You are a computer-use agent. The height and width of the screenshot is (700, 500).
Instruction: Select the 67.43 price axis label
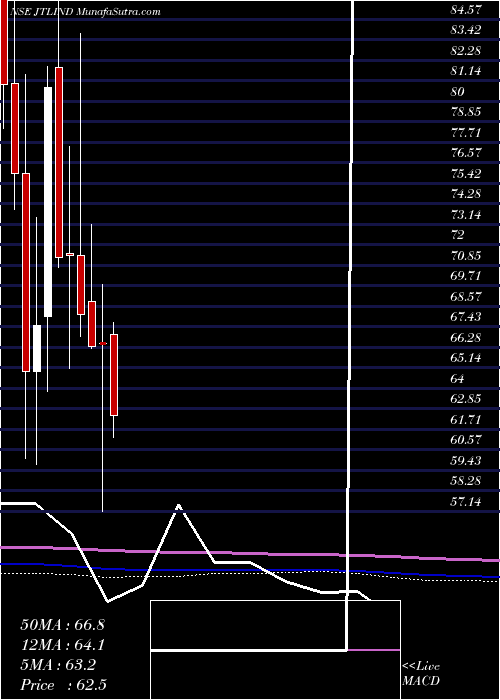[x=466, y=317]
